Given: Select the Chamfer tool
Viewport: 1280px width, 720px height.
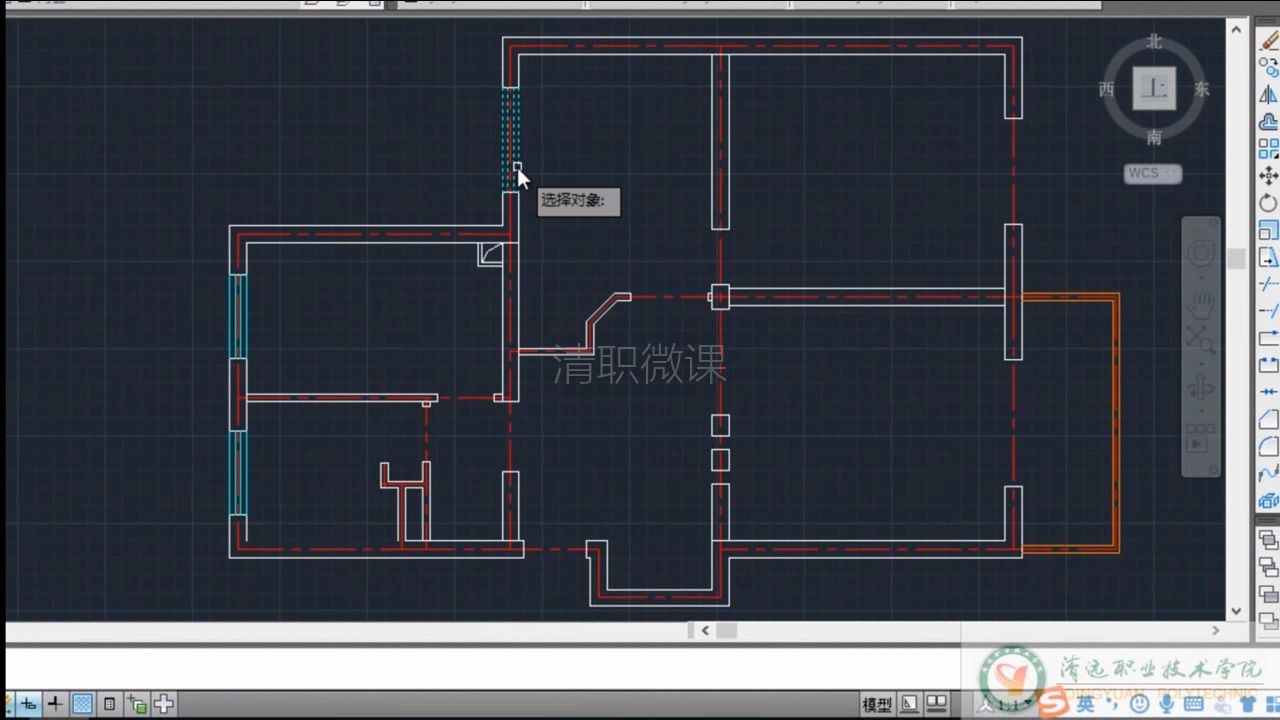Looking at the screenshot, I should (1269, 419).
